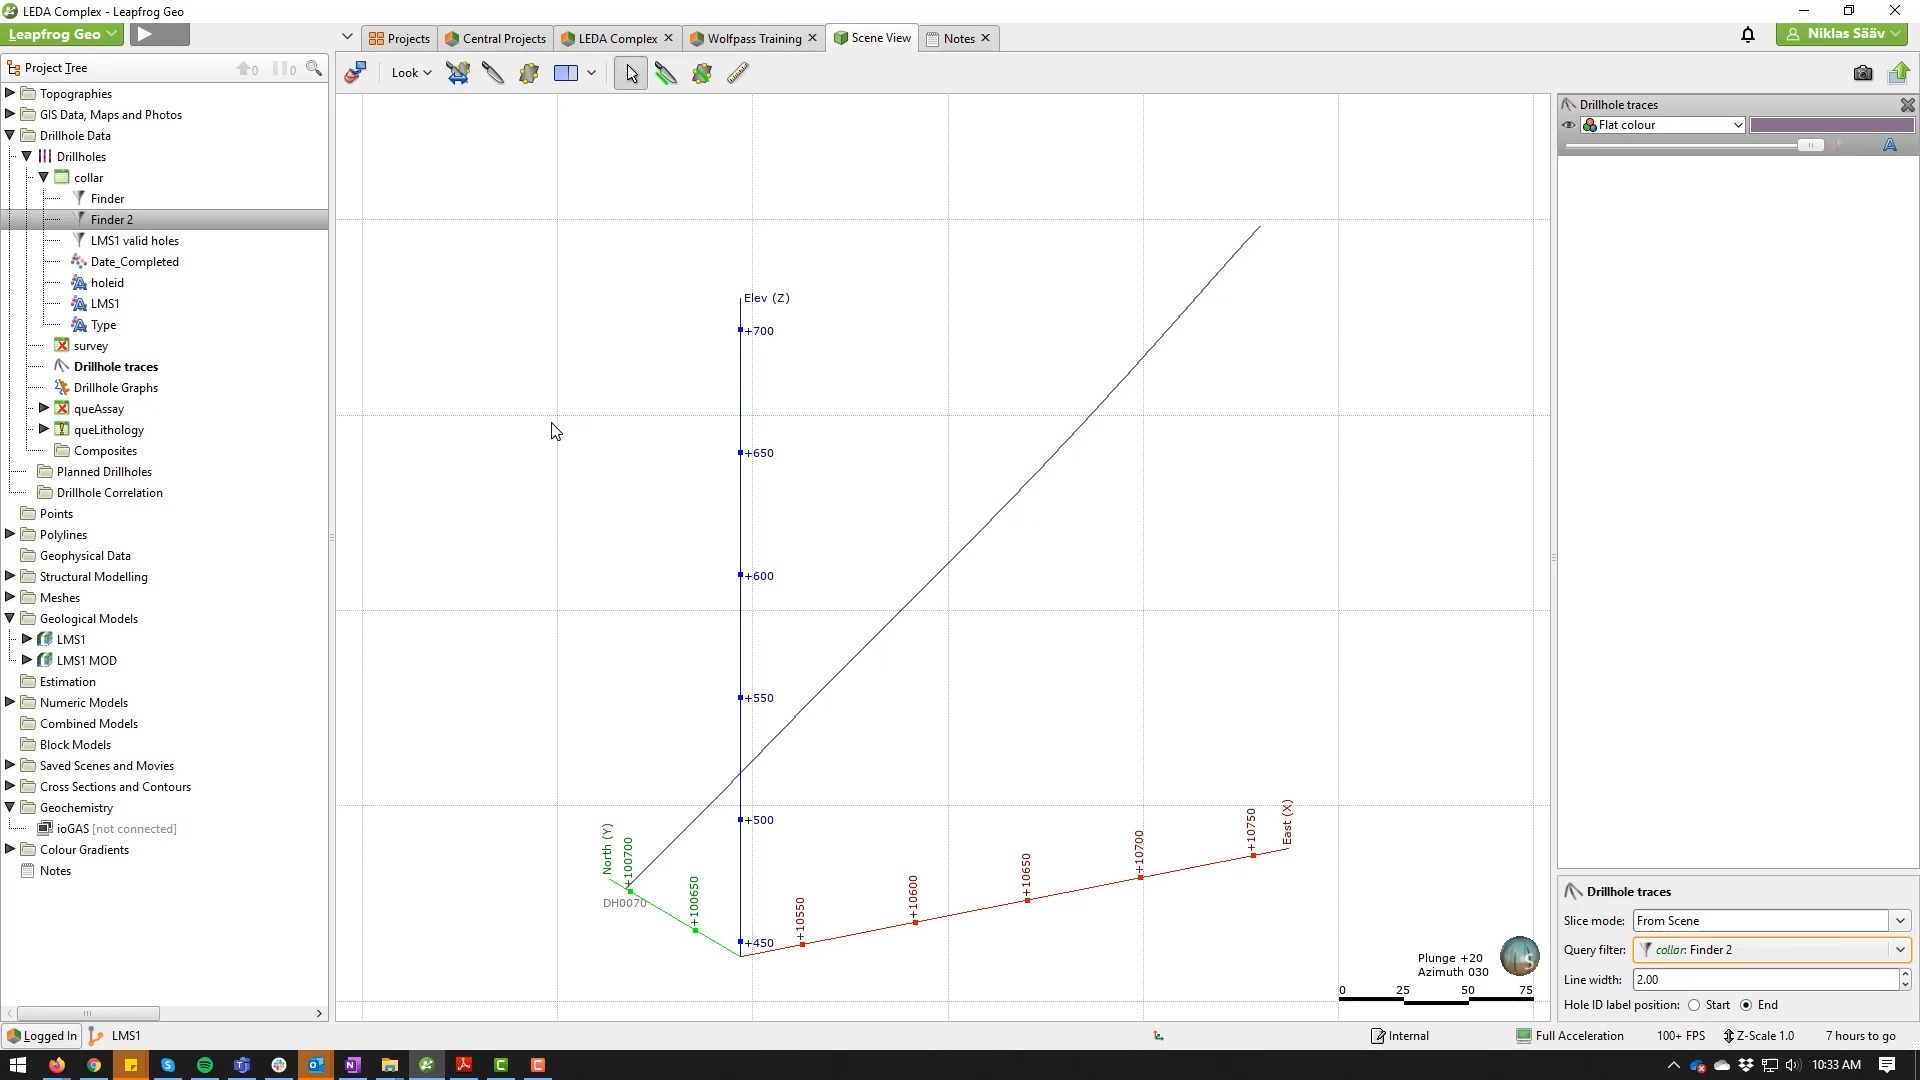Select the draw slice polygon tool

pyautogui.click(x=701, y=72)
